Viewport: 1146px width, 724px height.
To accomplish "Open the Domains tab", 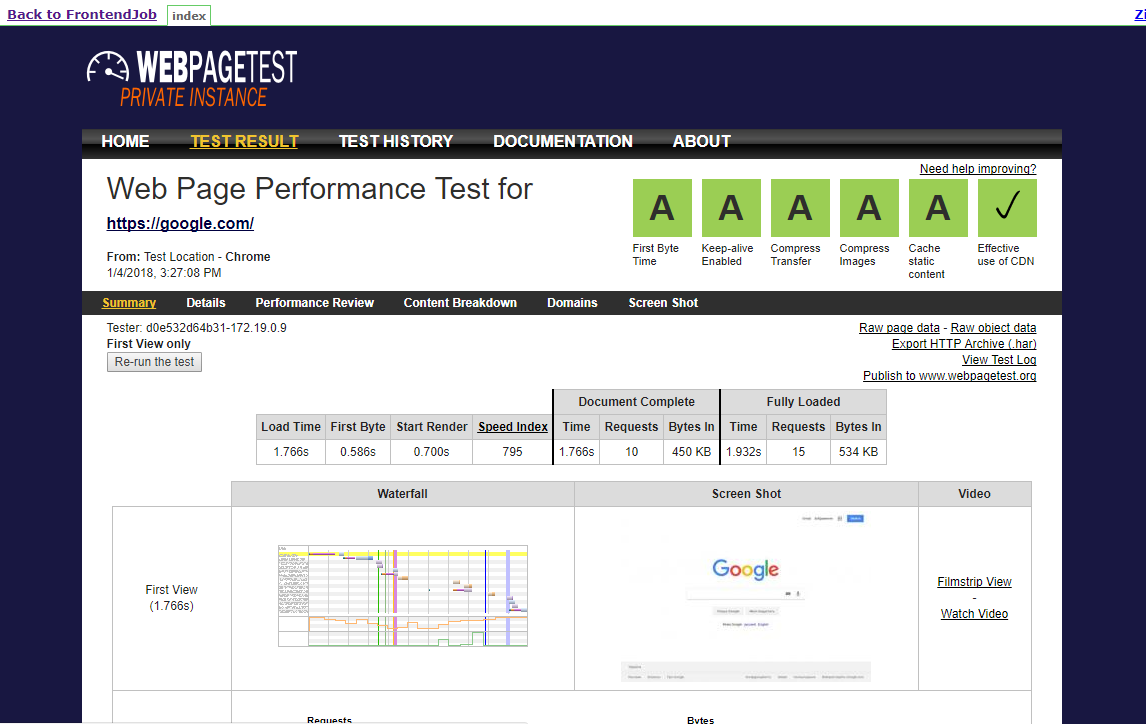I will (572, 302).
